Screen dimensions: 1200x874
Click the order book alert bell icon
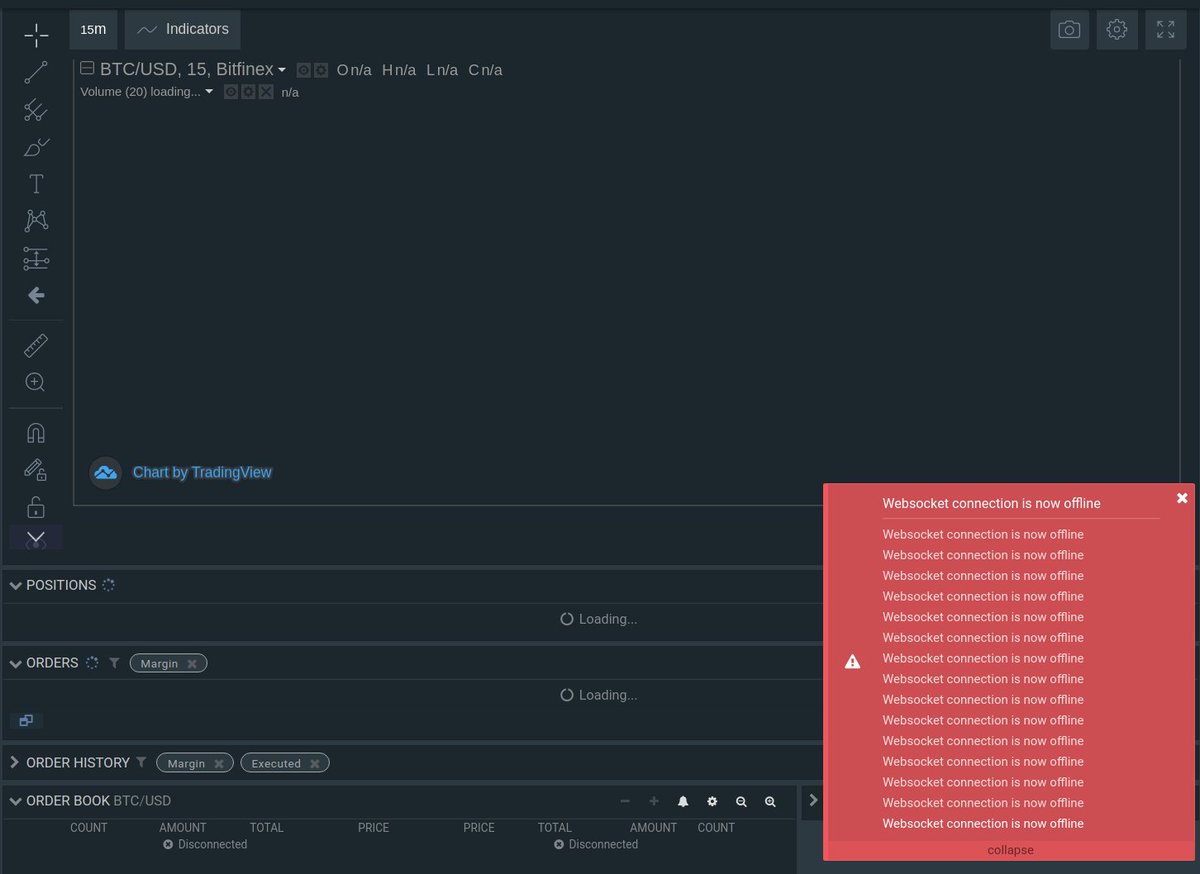pos(683,801)
